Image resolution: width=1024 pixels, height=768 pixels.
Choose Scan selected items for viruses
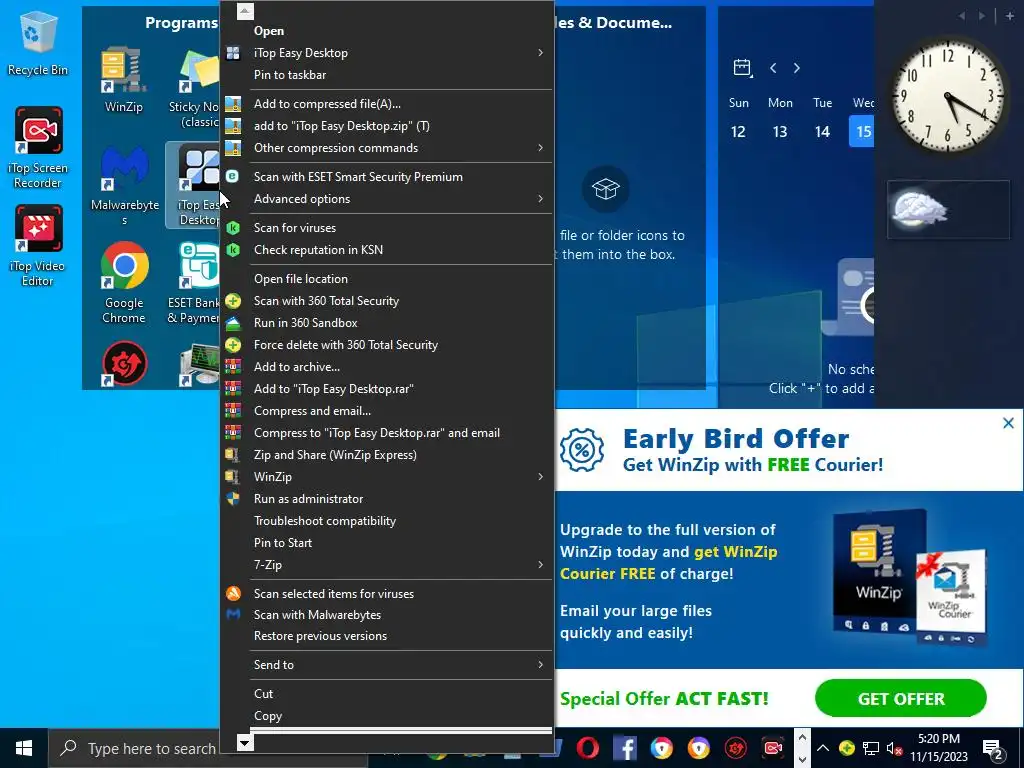coord(387,594)
